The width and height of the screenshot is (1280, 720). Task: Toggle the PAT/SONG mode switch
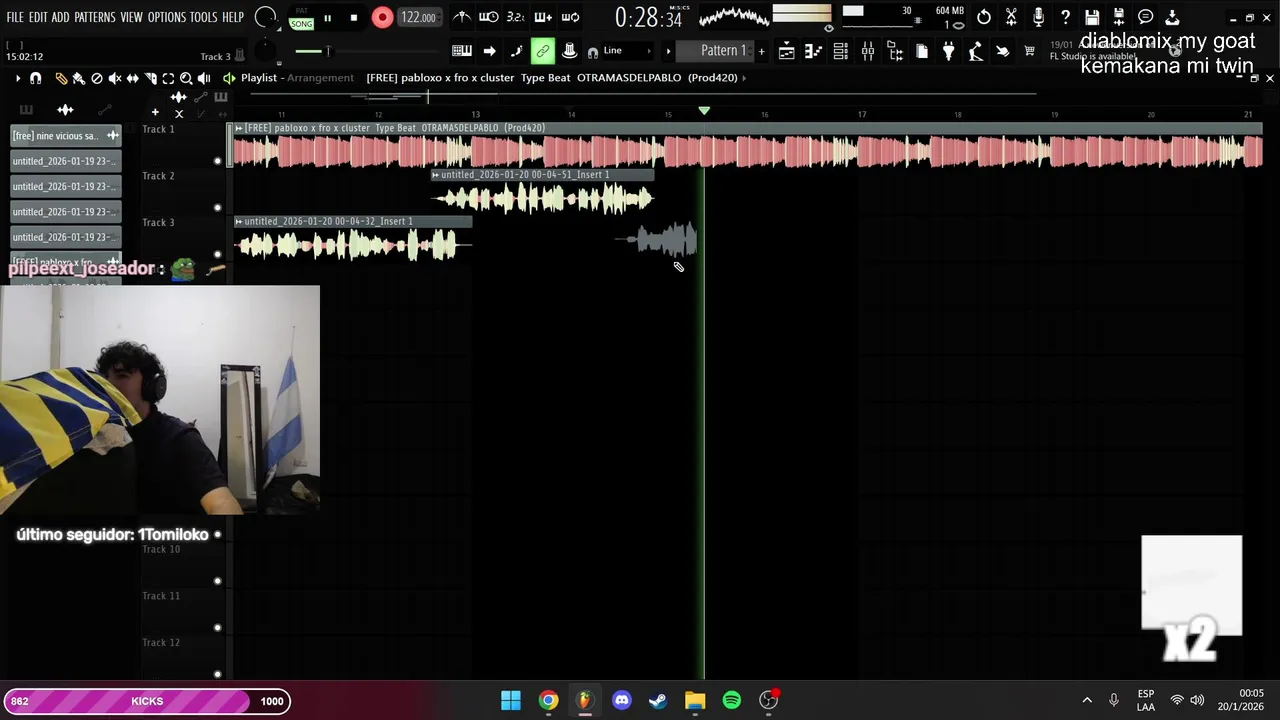pyautogui.click(x=301, y=18)
